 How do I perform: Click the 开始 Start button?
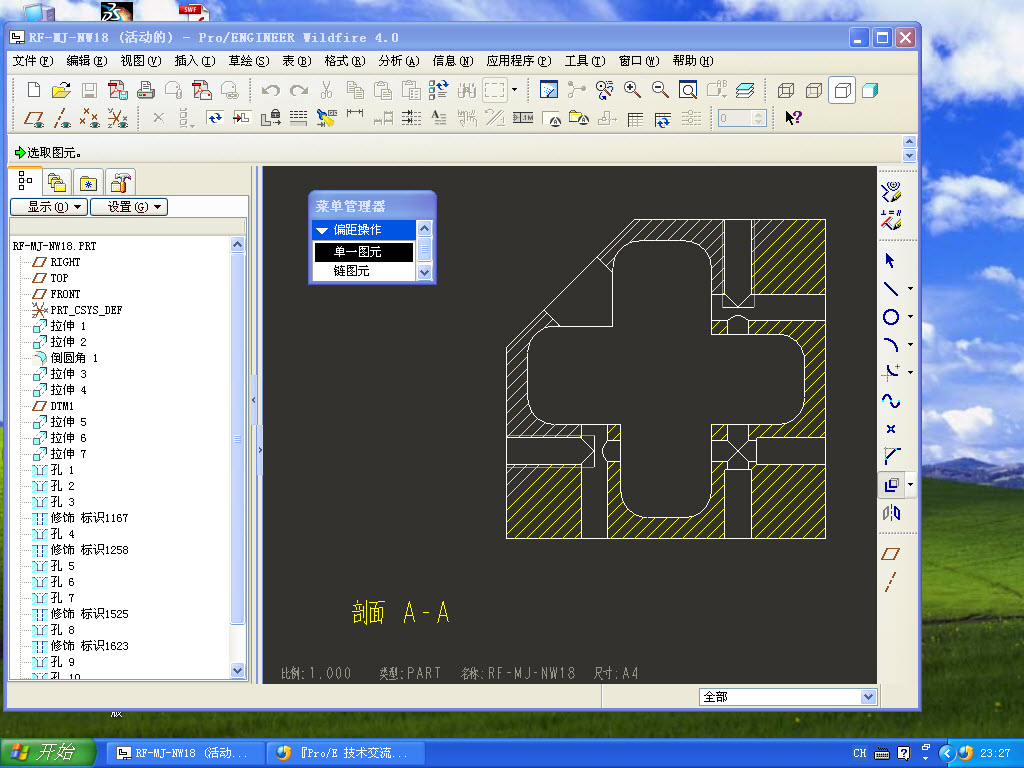coord(48,753)
